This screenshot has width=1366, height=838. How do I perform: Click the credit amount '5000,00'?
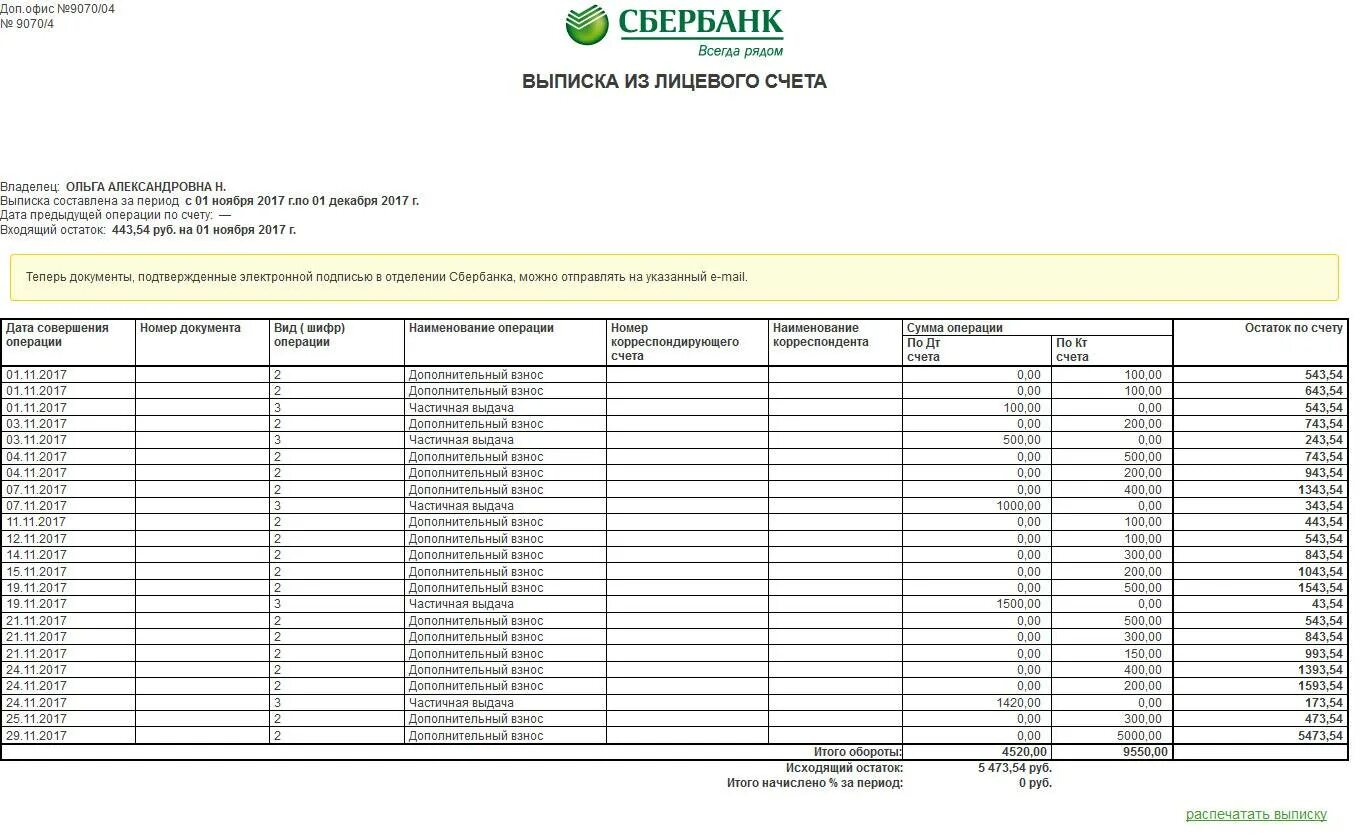click(x=1139, y=736)
